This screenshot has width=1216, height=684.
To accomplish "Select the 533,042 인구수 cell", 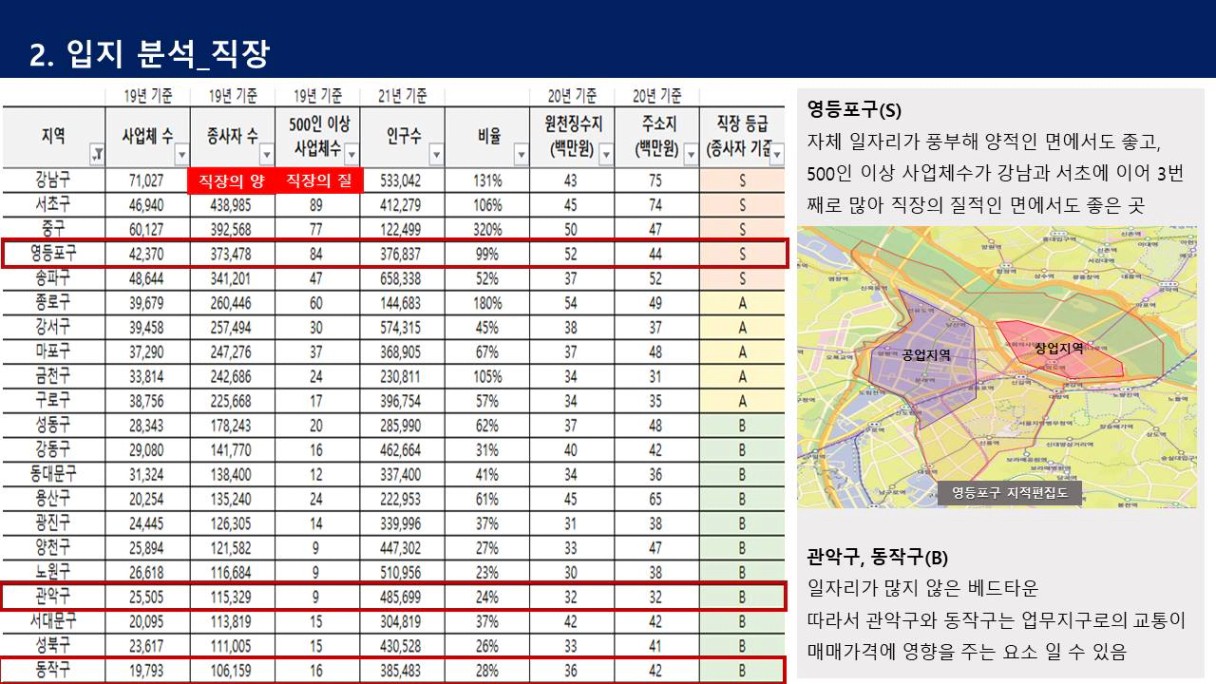I will (x=401, y=181).
